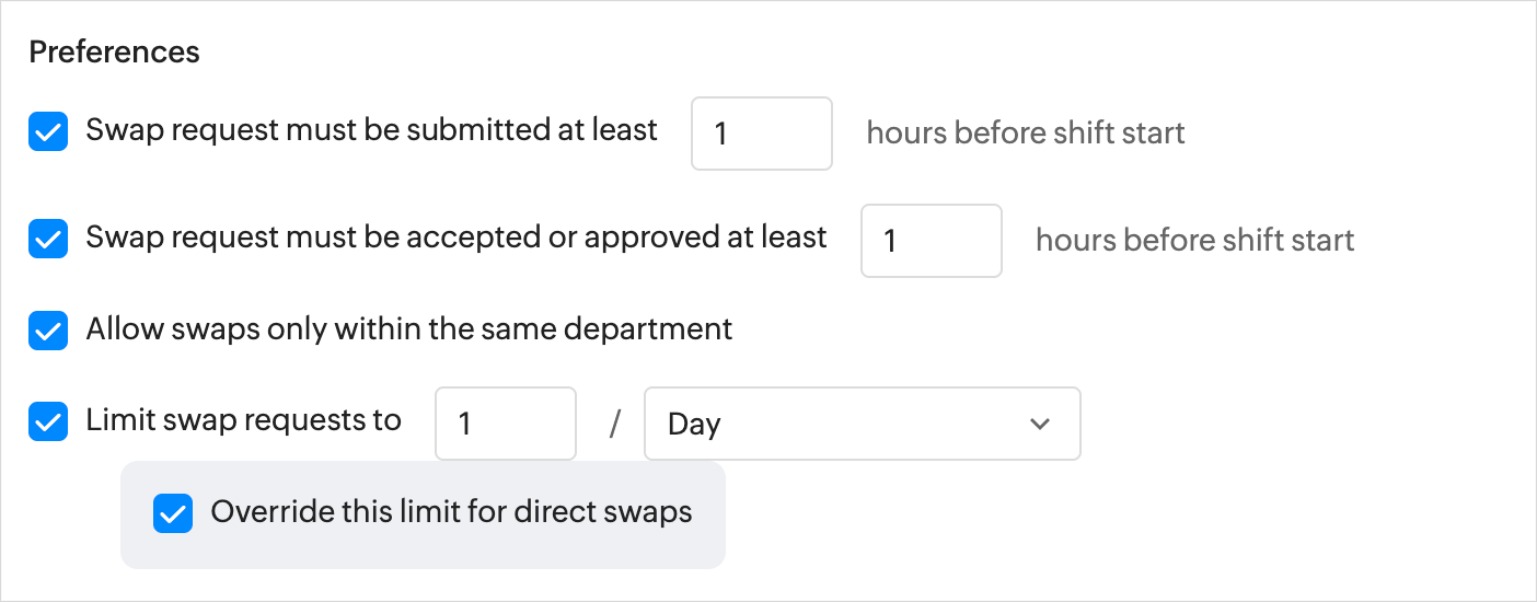1537x602 pixels.
Task: Click the accepted or approved hours input
Action: (x=931, y=240)
